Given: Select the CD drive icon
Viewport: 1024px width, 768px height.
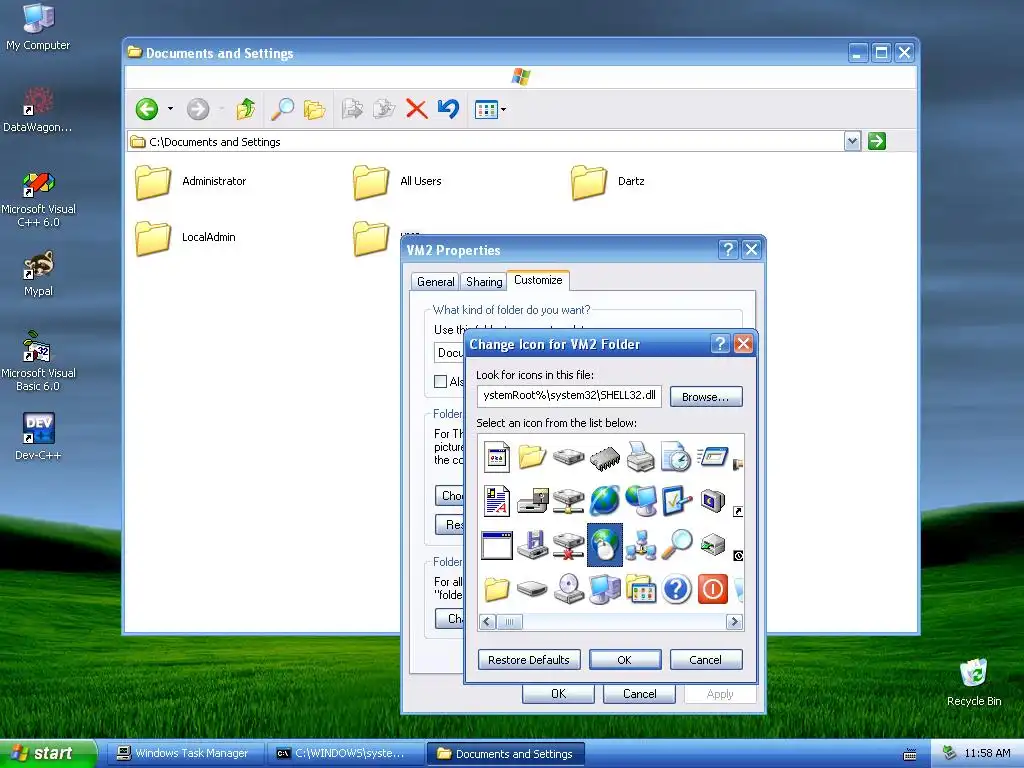Looking at the screenshot, I should 569,589.
